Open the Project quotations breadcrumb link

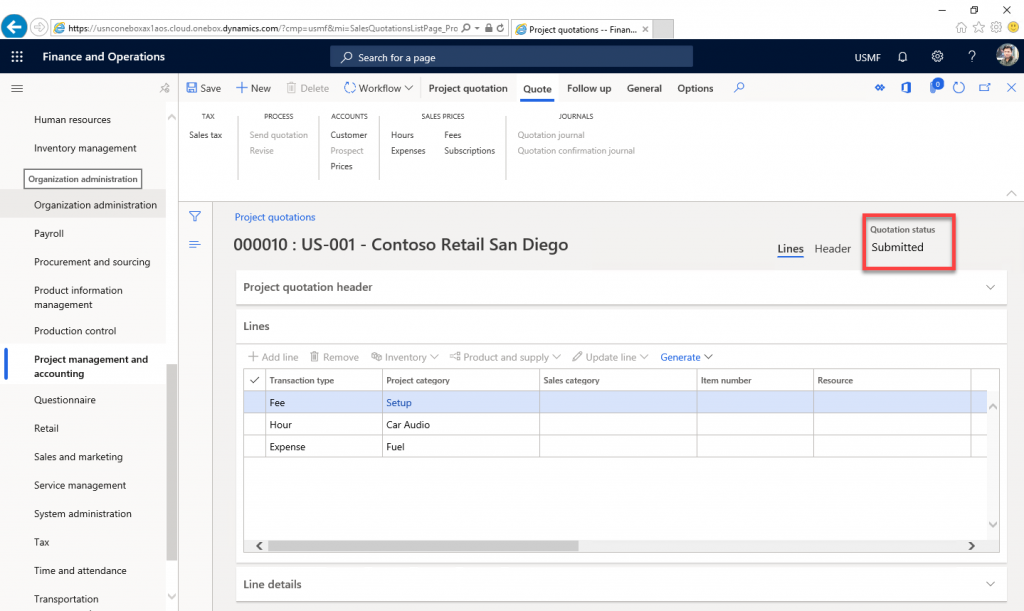[275, 216]
